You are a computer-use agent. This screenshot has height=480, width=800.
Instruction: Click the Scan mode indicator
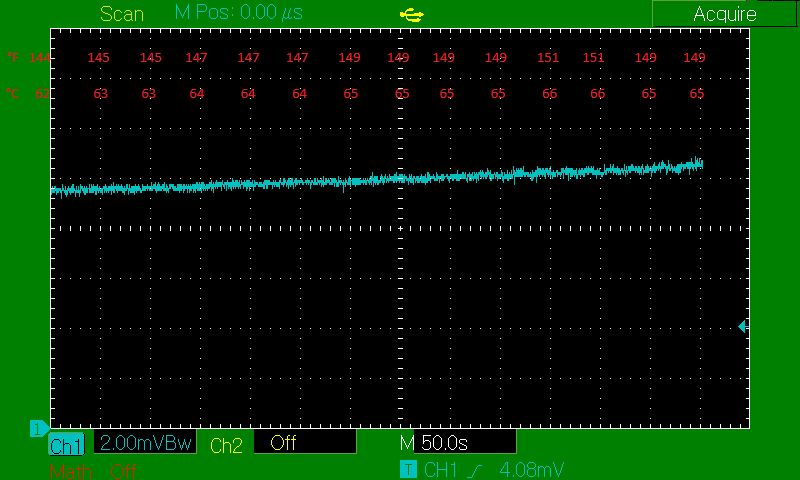pyautogui.click(x=122, y=14)
